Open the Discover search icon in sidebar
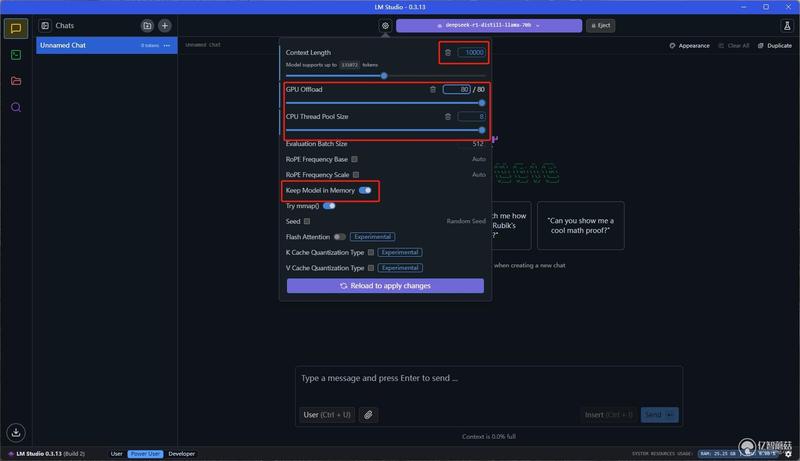The width and height of the screenshot is (800, 461). click(x=16, y=107)
